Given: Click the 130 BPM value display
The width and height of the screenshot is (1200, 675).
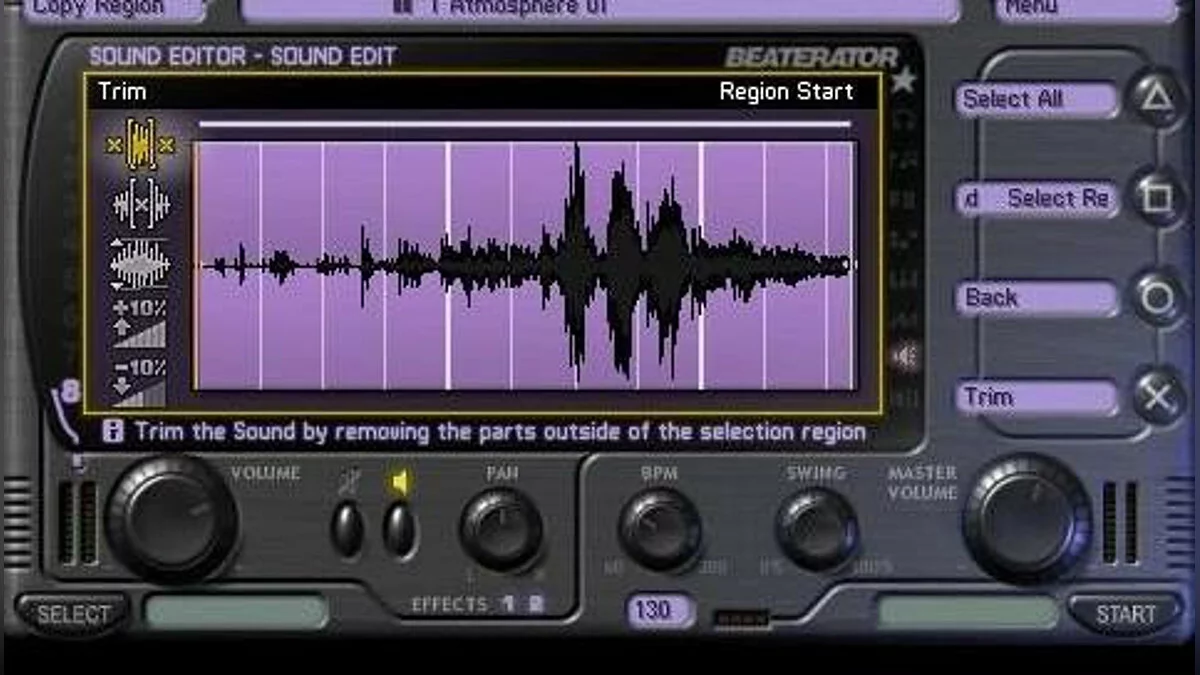Looking at the screenshot, I should (661, 610).
